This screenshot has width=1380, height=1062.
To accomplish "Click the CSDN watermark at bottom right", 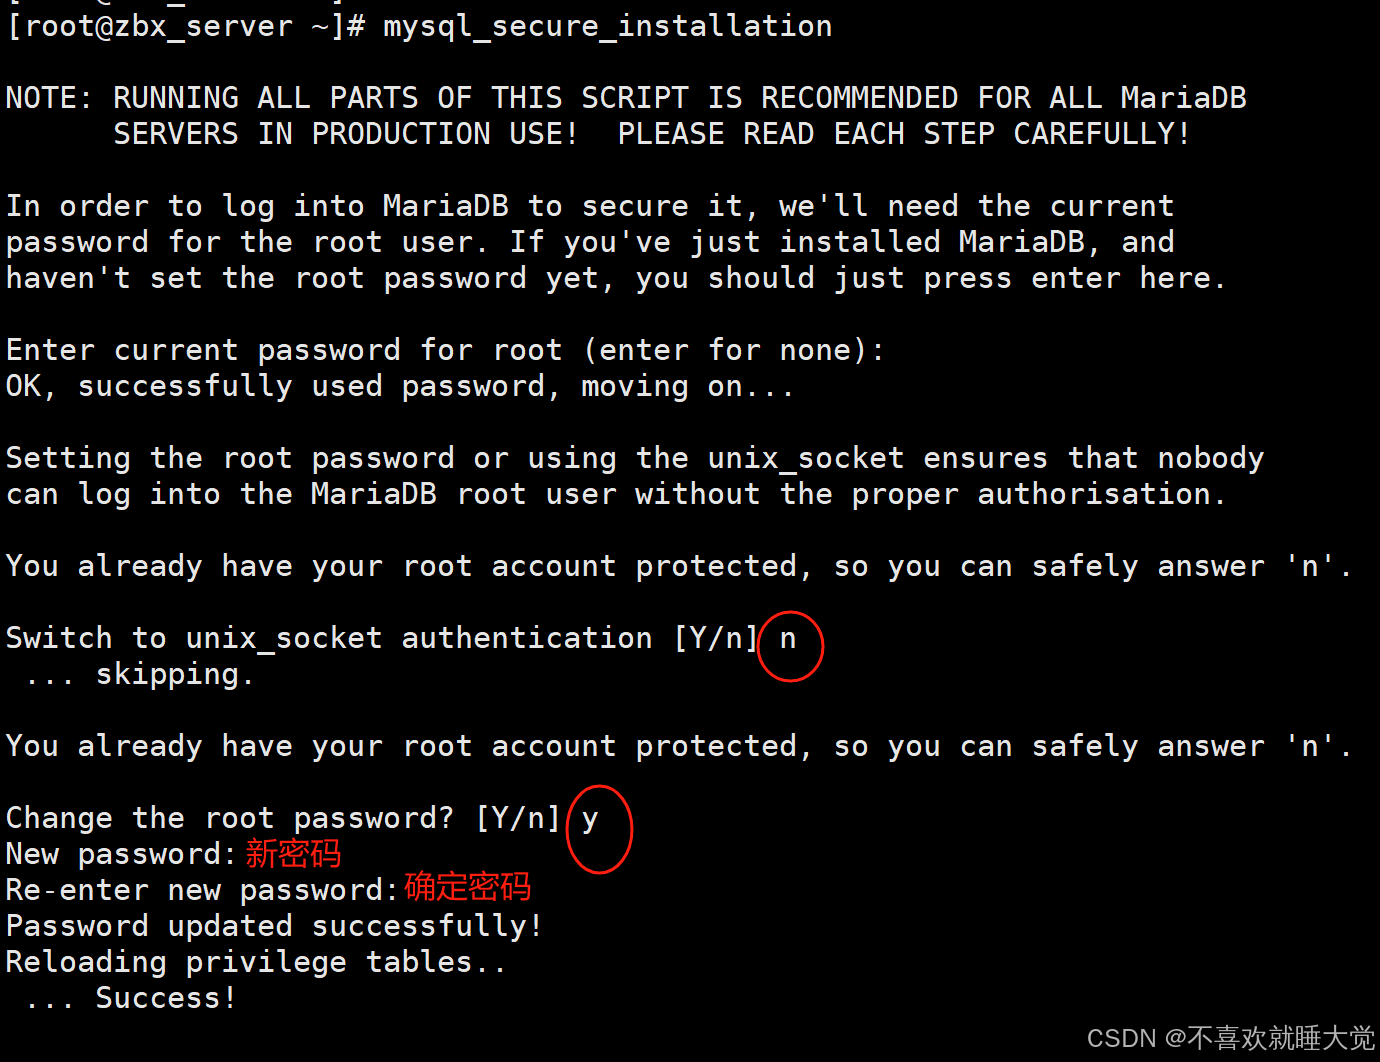I will pos(1231,1038).
